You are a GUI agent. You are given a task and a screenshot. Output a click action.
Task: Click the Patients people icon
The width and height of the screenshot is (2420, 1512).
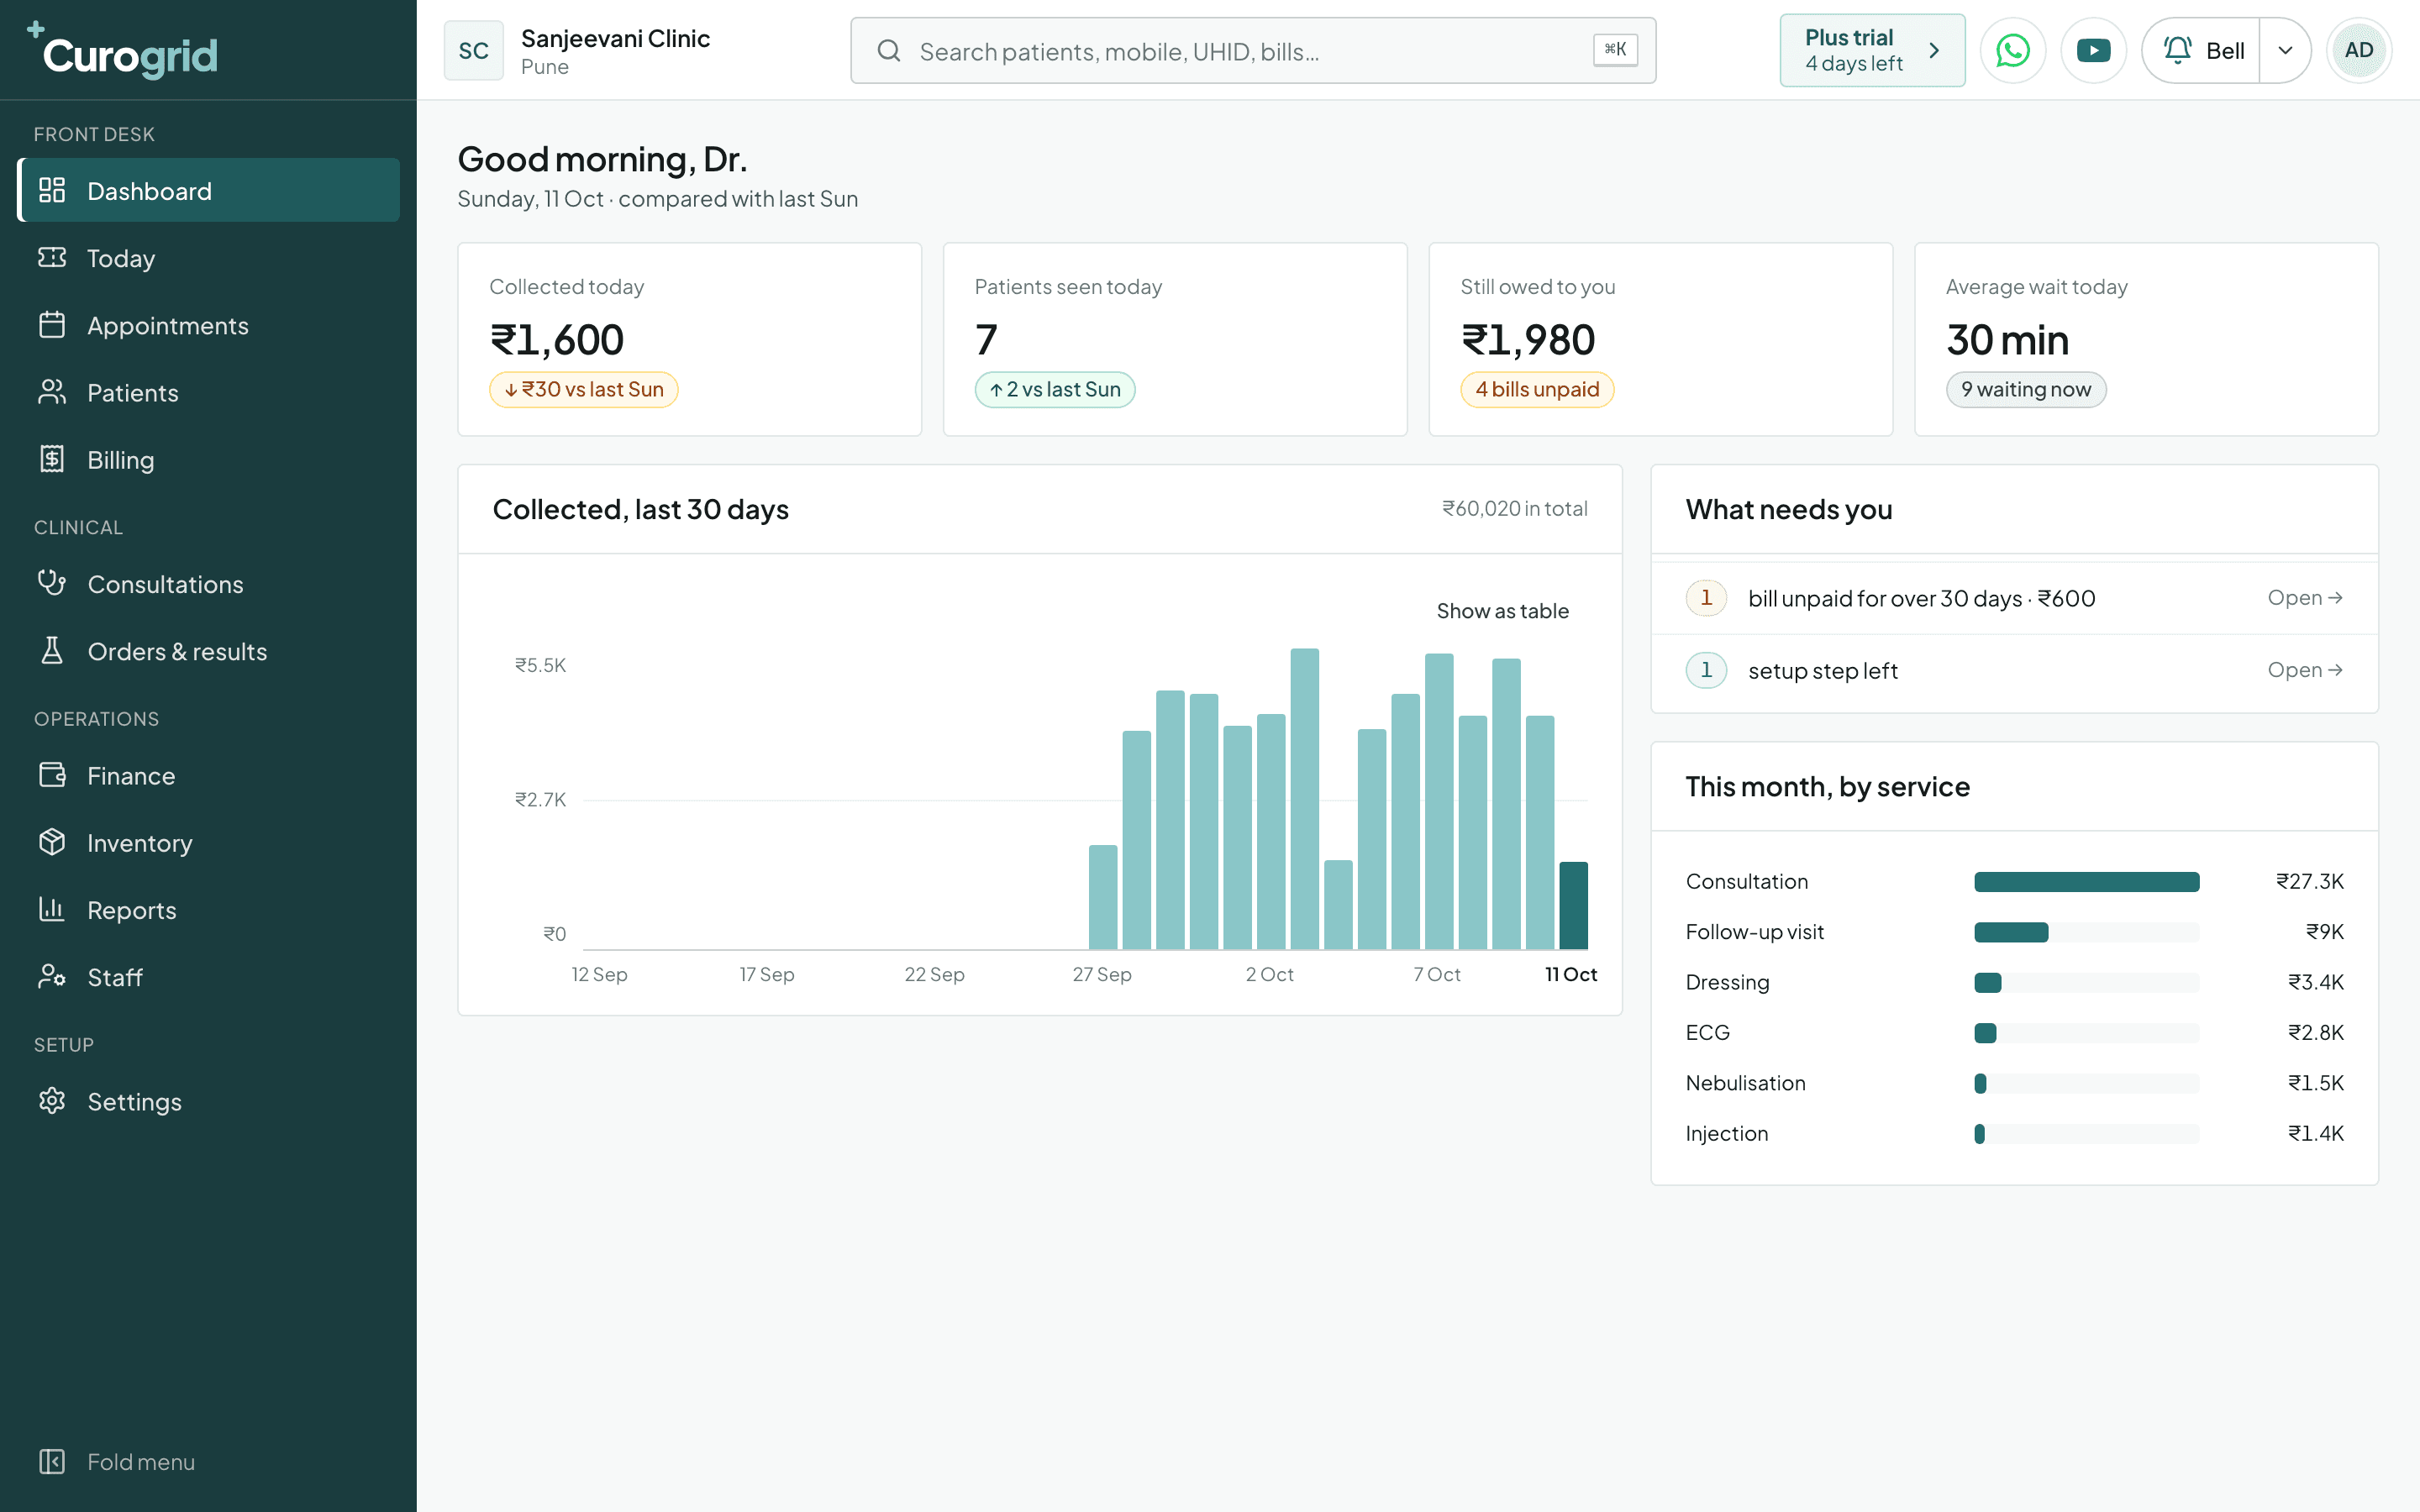click(x=52, y=392)
